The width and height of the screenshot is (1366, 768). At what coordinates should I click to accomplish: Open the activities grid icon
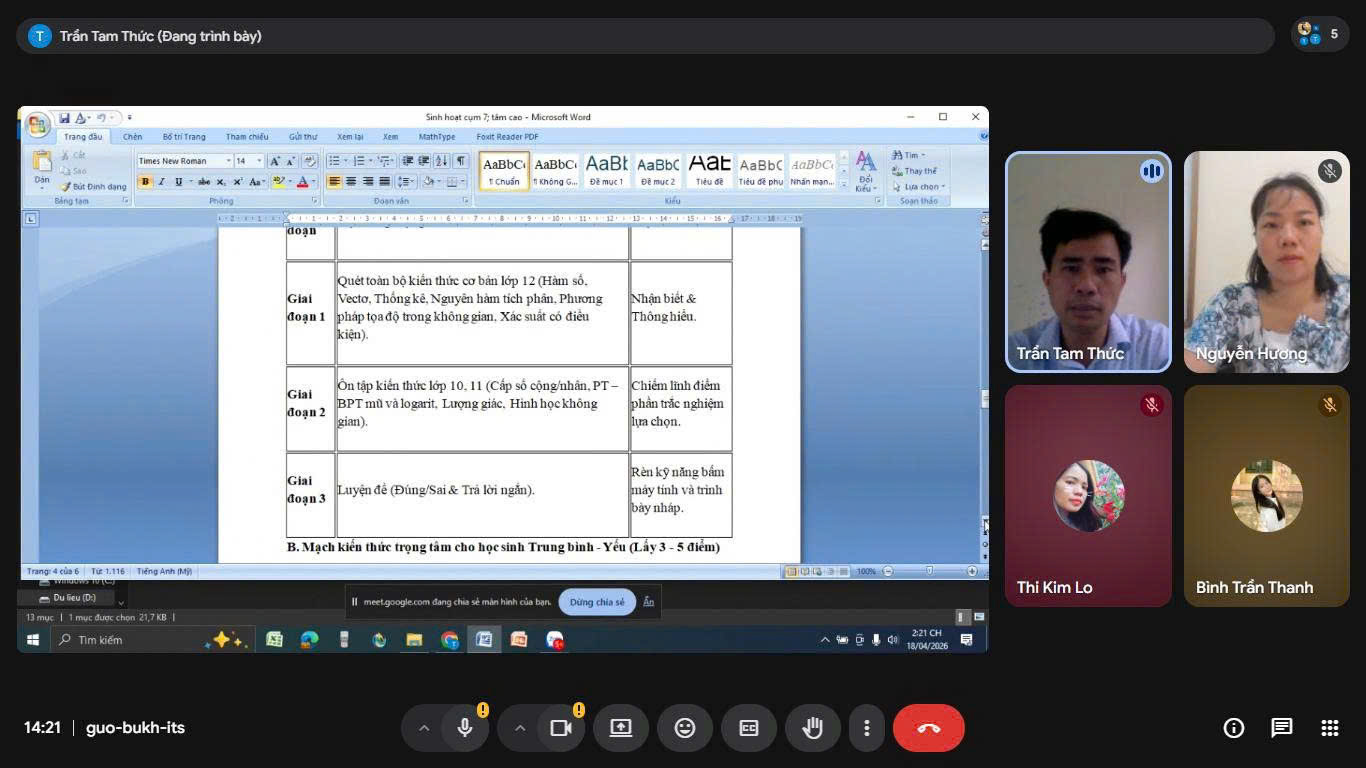pyautogui.click(x=1329, y=728)
